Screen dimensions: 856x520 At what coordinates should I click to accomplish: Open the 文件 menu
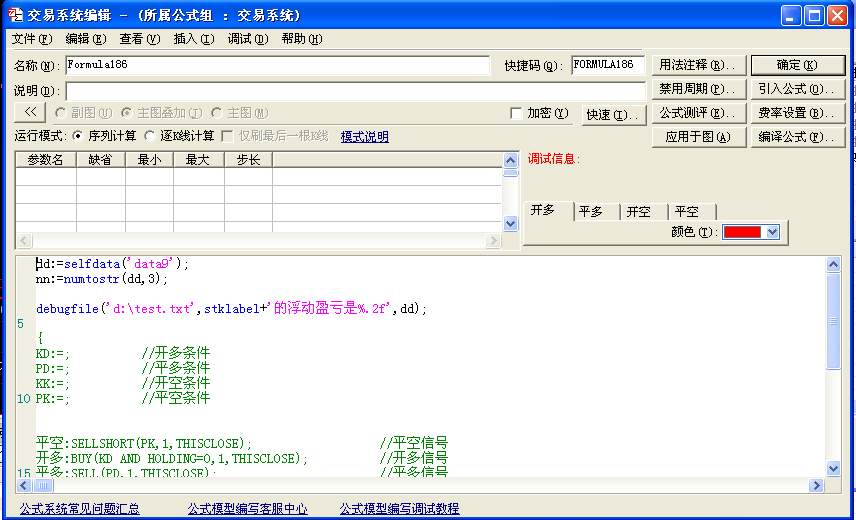31,39
